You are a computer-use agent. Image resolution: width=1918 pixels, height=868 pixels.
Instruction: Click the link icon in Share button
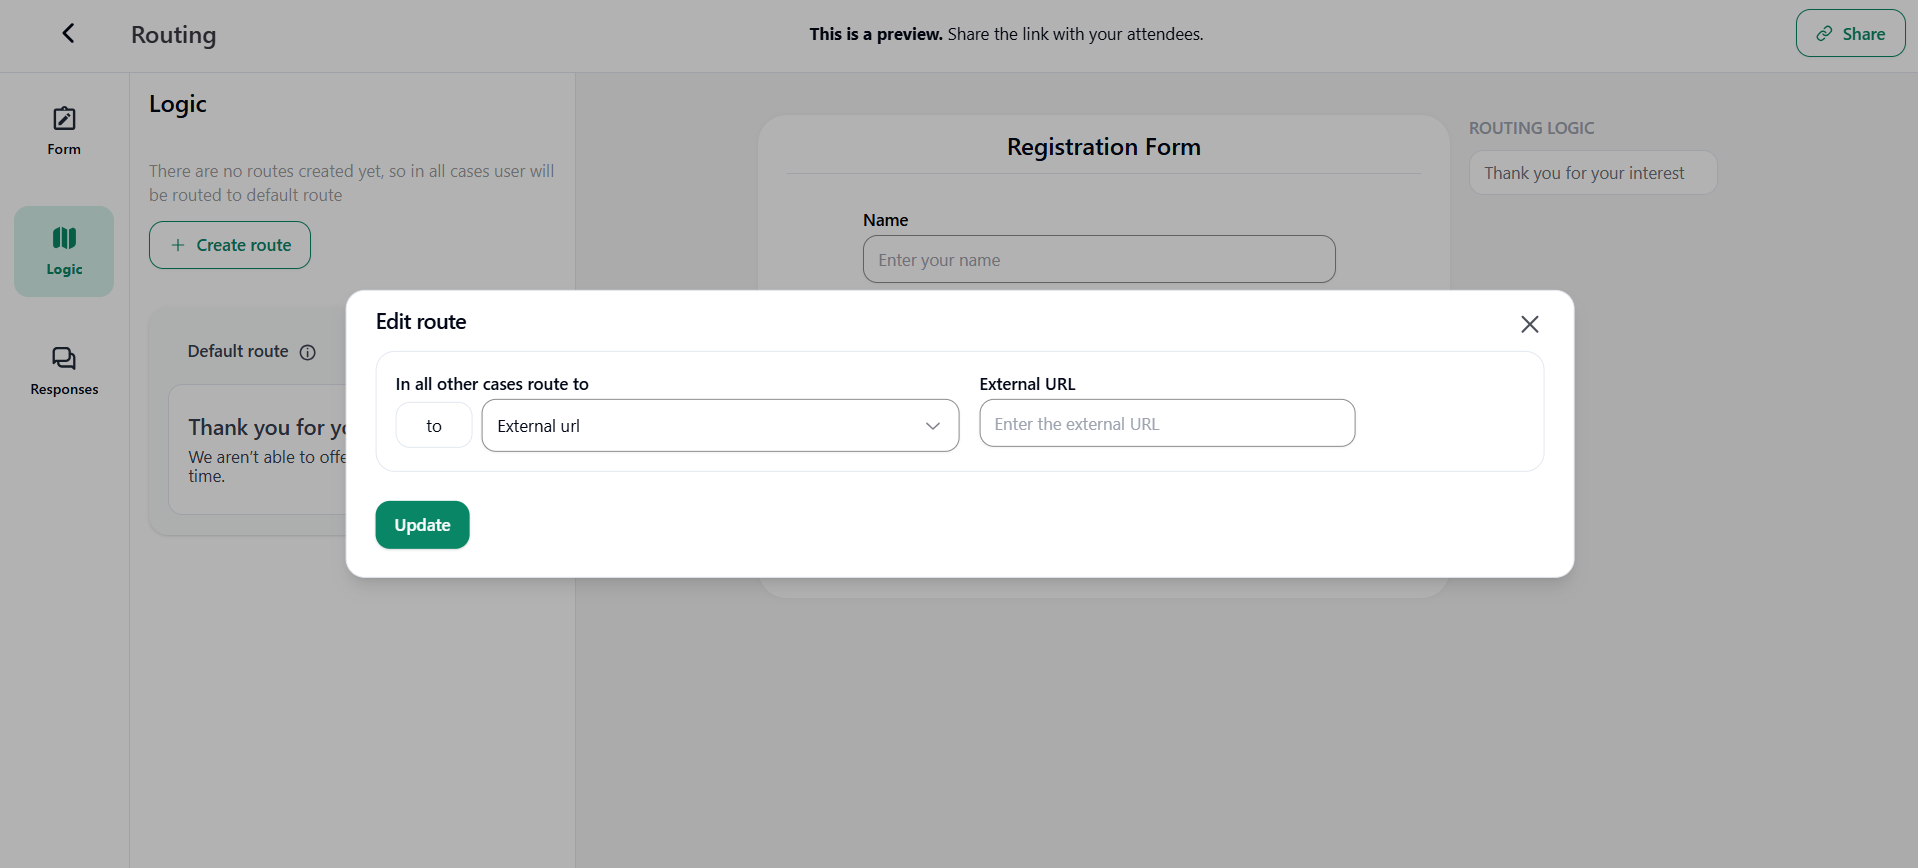(1825, 34)
